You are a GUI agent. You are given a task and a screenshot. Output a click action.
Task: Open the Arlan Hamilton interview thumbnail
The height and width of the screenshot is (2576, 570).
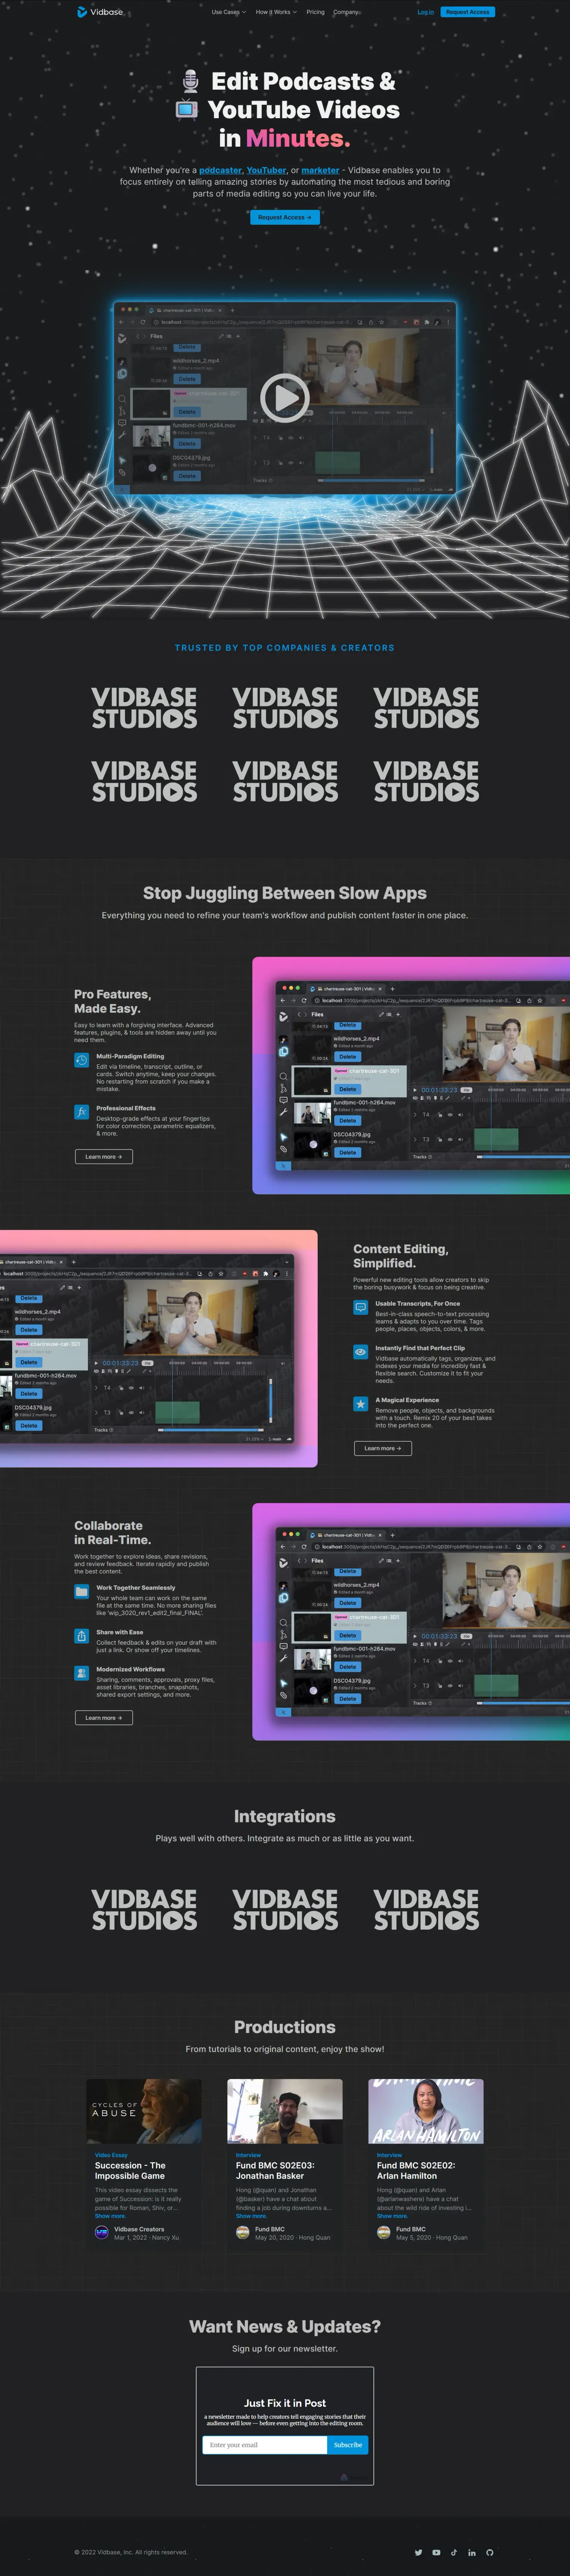tap(426, 2111)
